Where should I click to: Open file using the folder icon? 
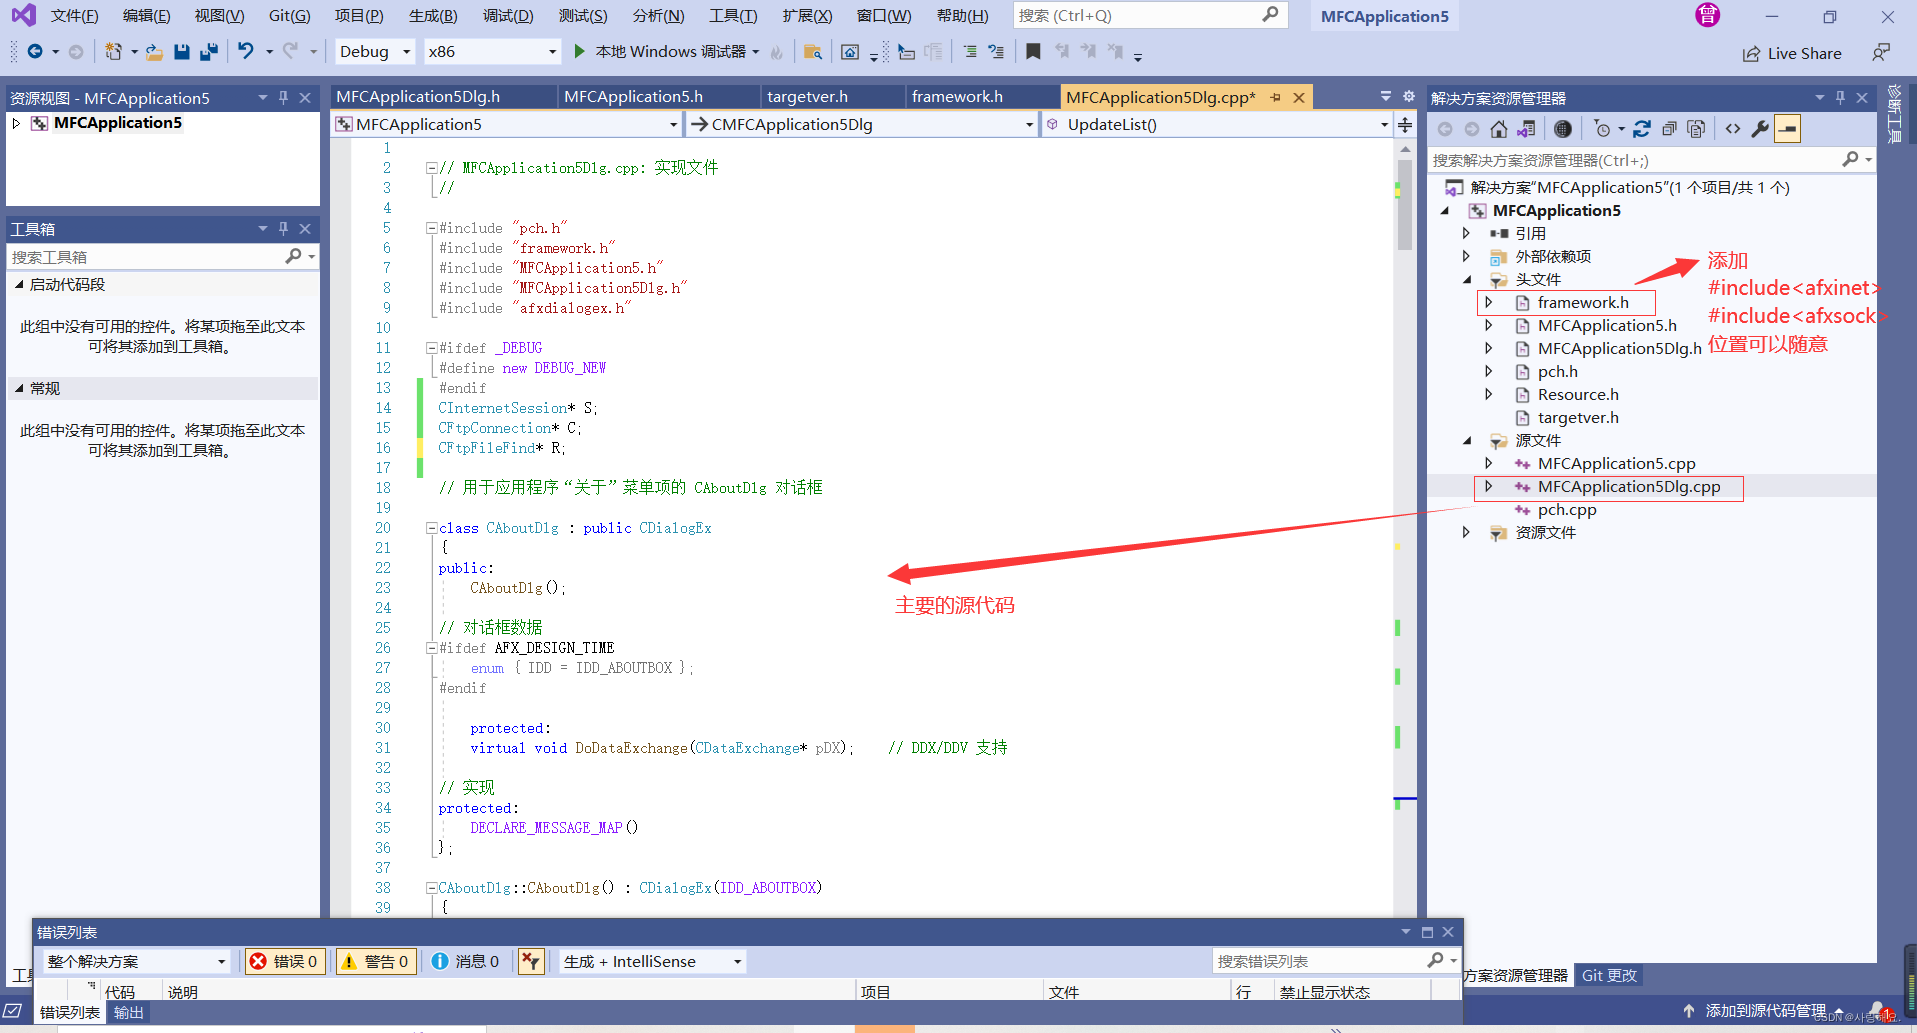point(154,51)
